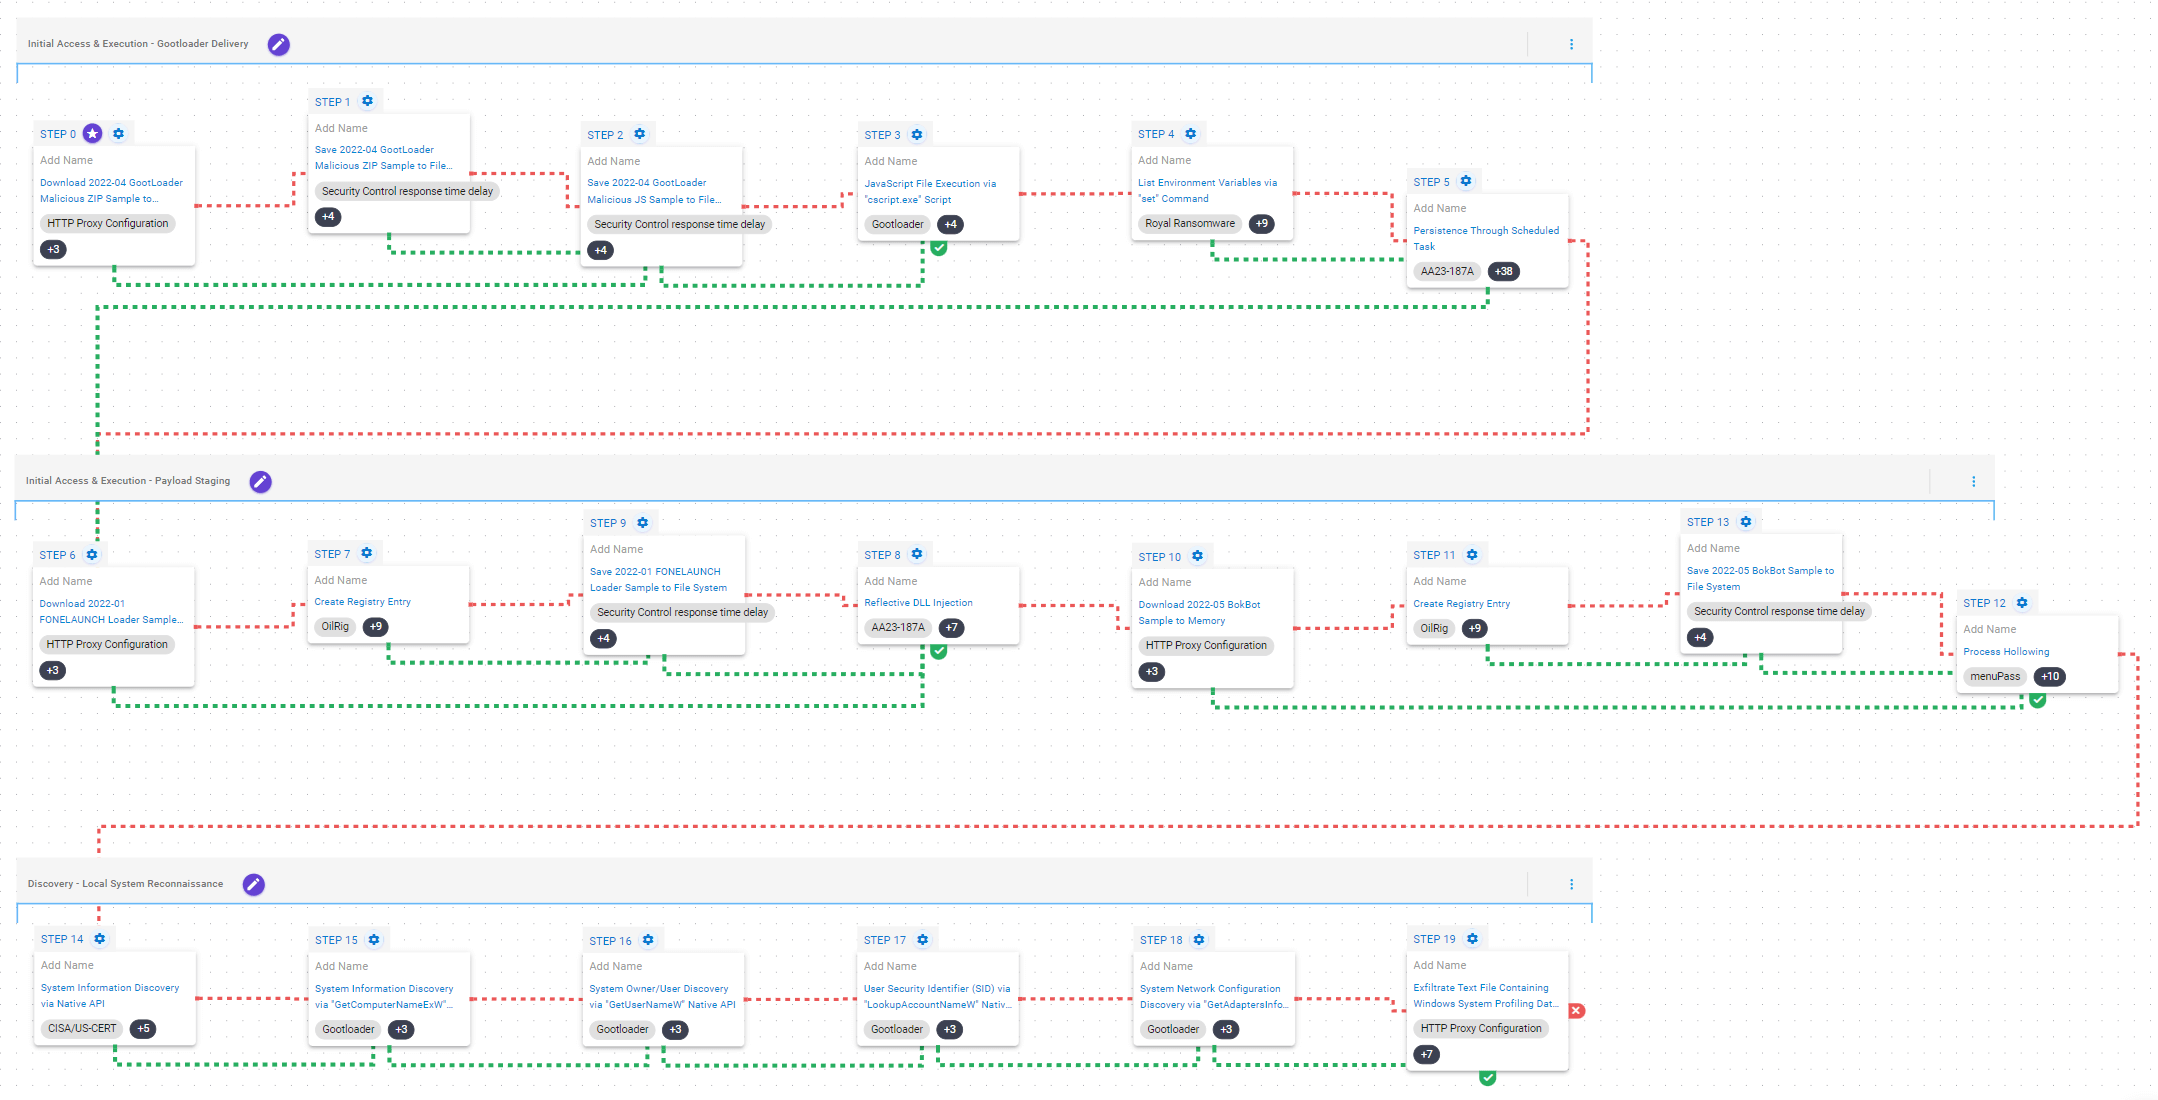Open the gear settings for STEP 12
The width and height of the screenshot is (2158, 1100).
2022,602
